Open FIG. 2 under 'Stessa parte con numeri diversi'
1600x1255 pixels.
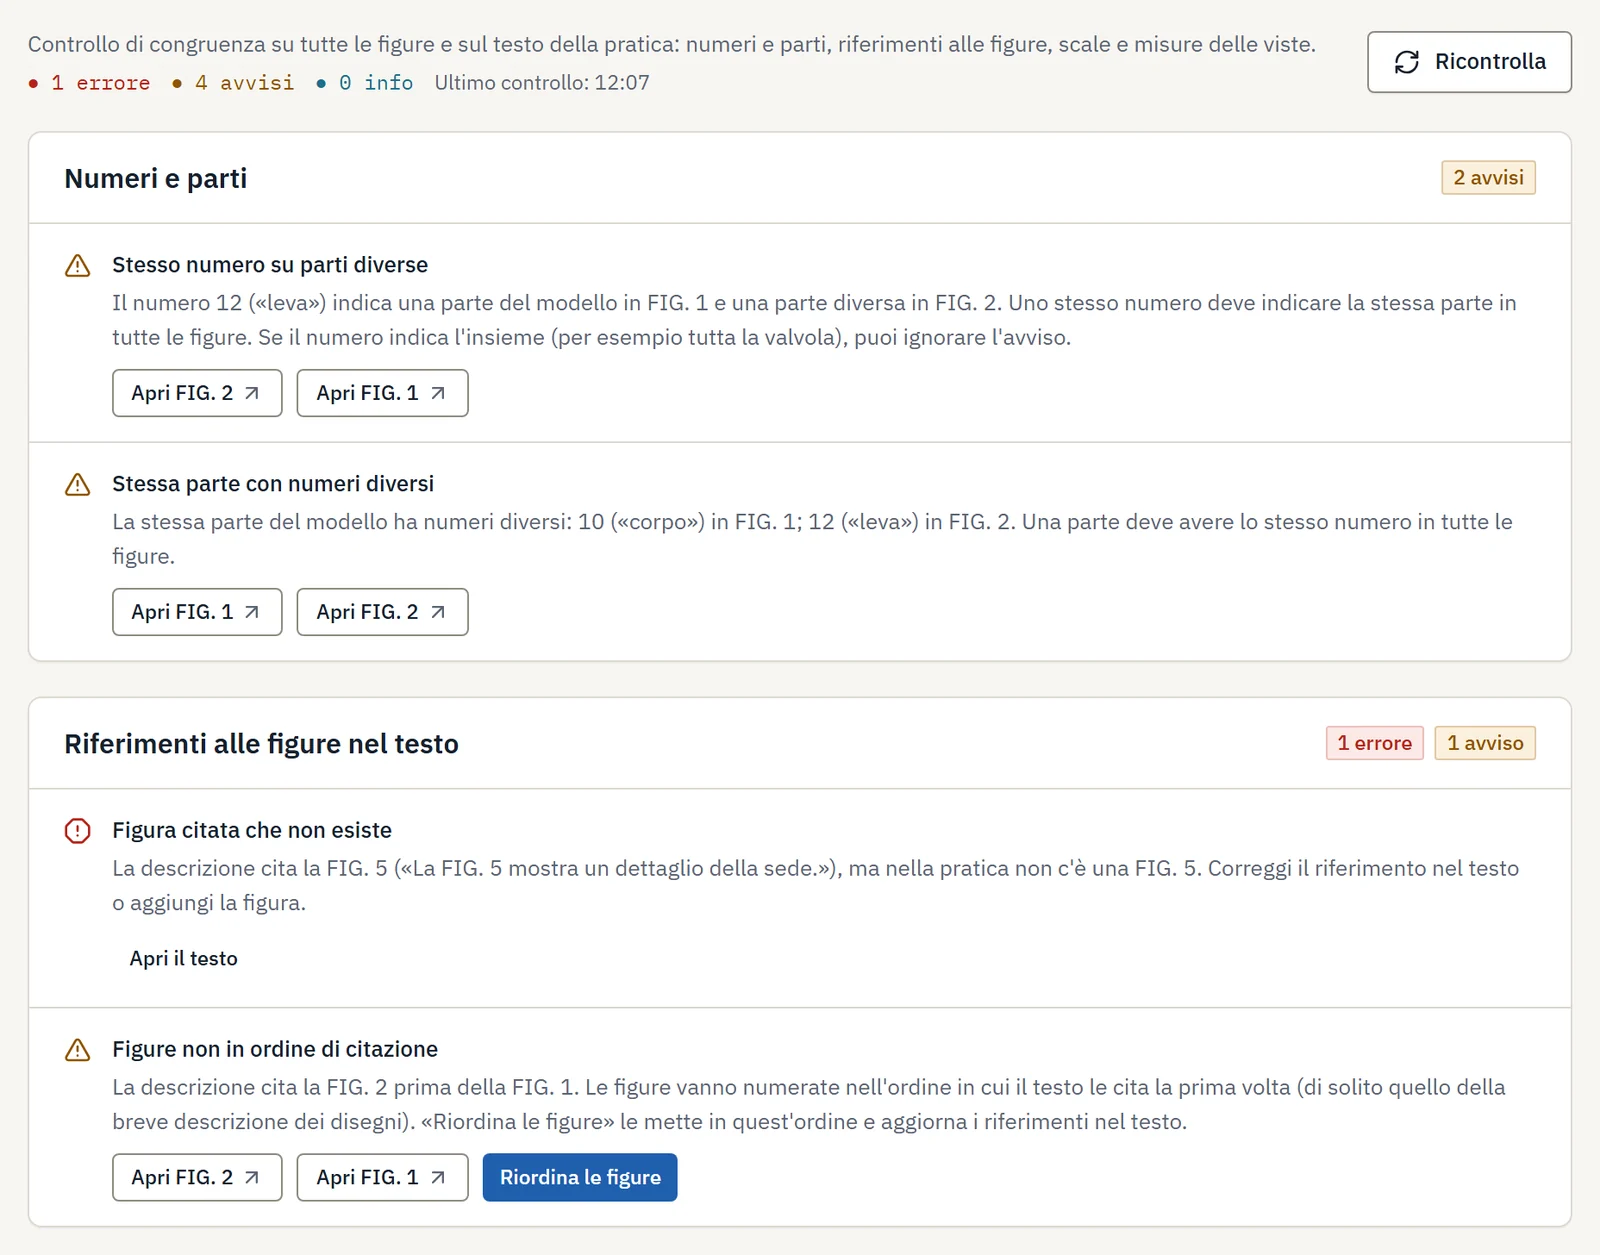(x=382, y=612)
